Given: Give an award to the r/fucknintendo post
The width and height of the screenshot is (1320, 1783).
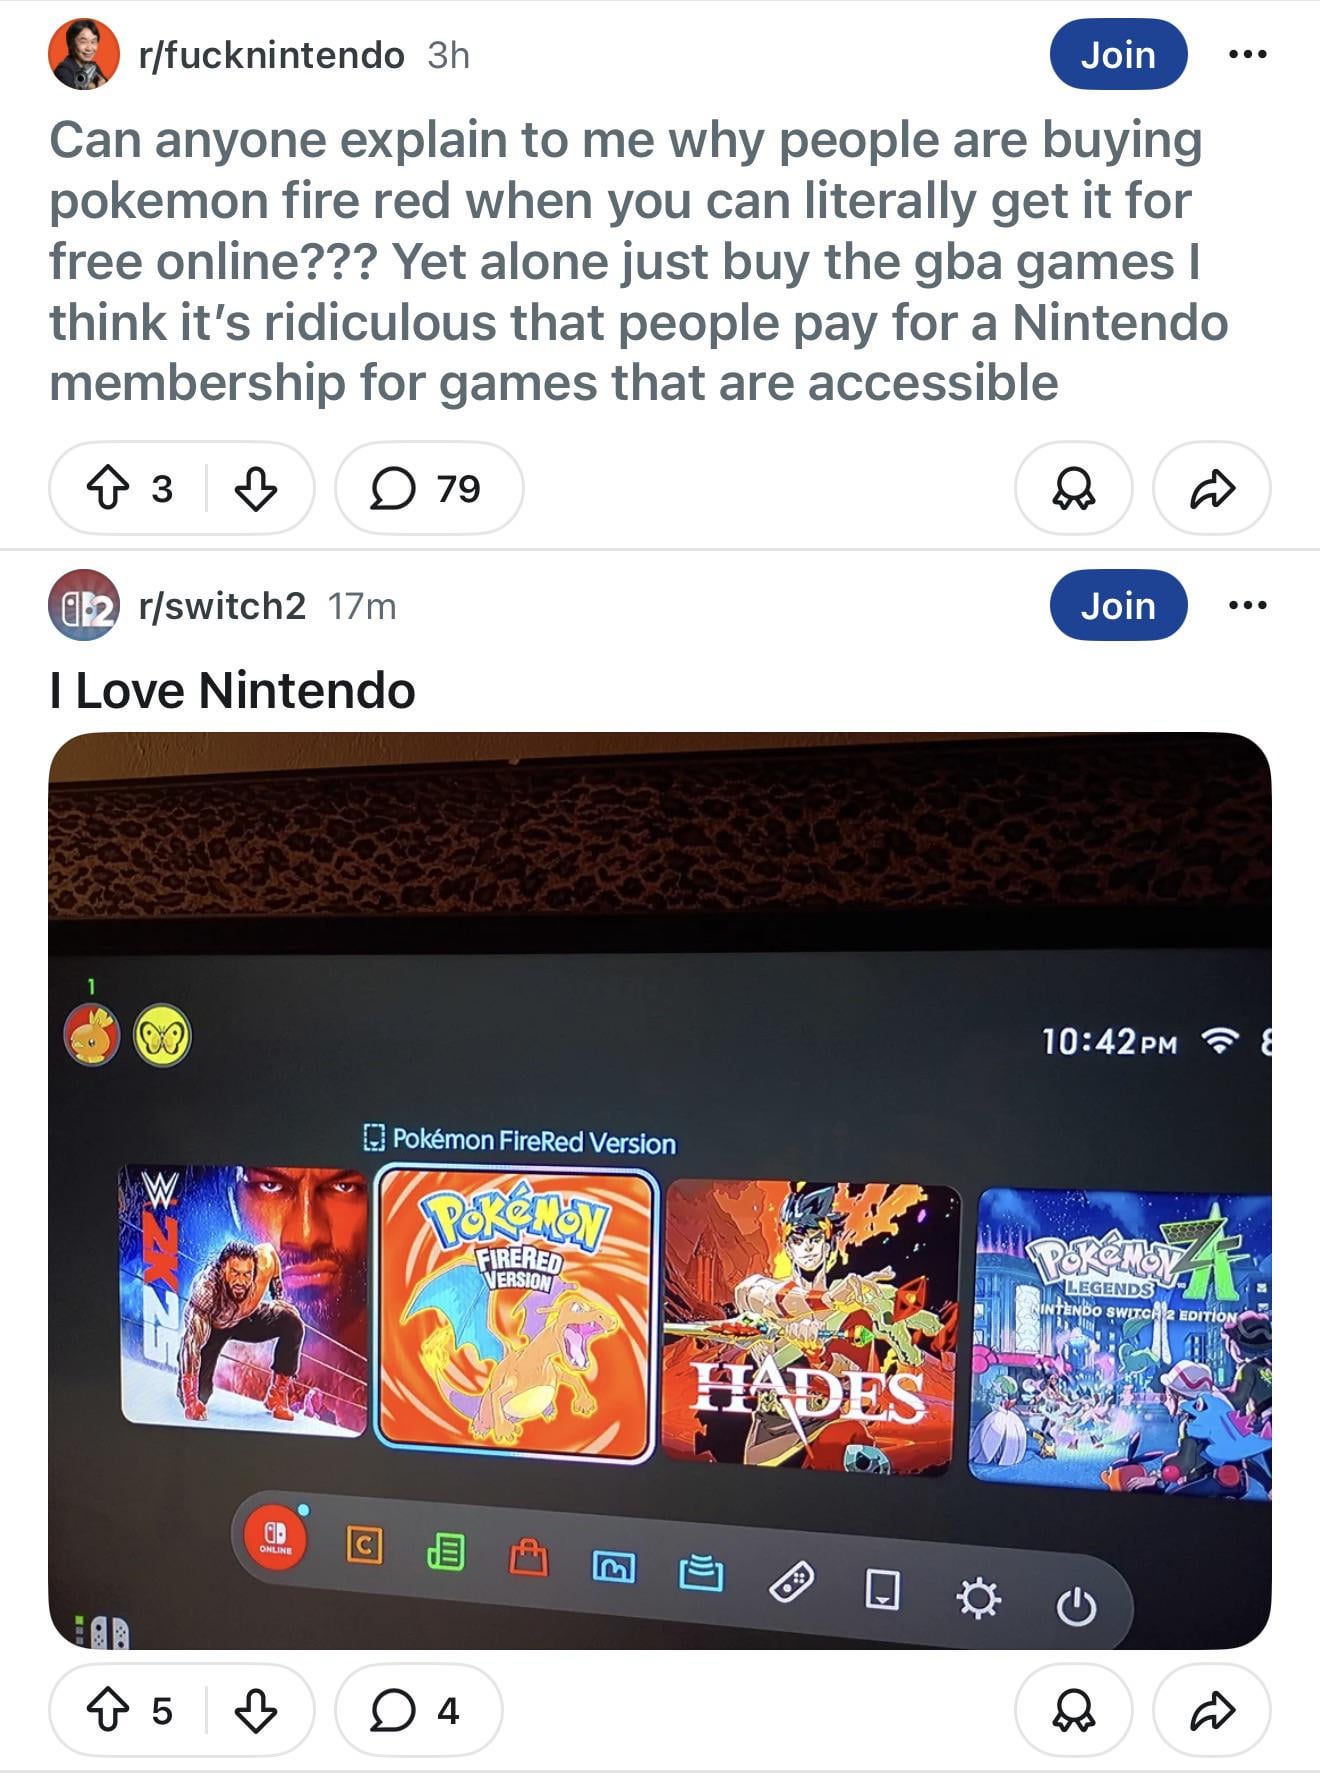Looking at the screenshot, I should (x=1074, y=489).
